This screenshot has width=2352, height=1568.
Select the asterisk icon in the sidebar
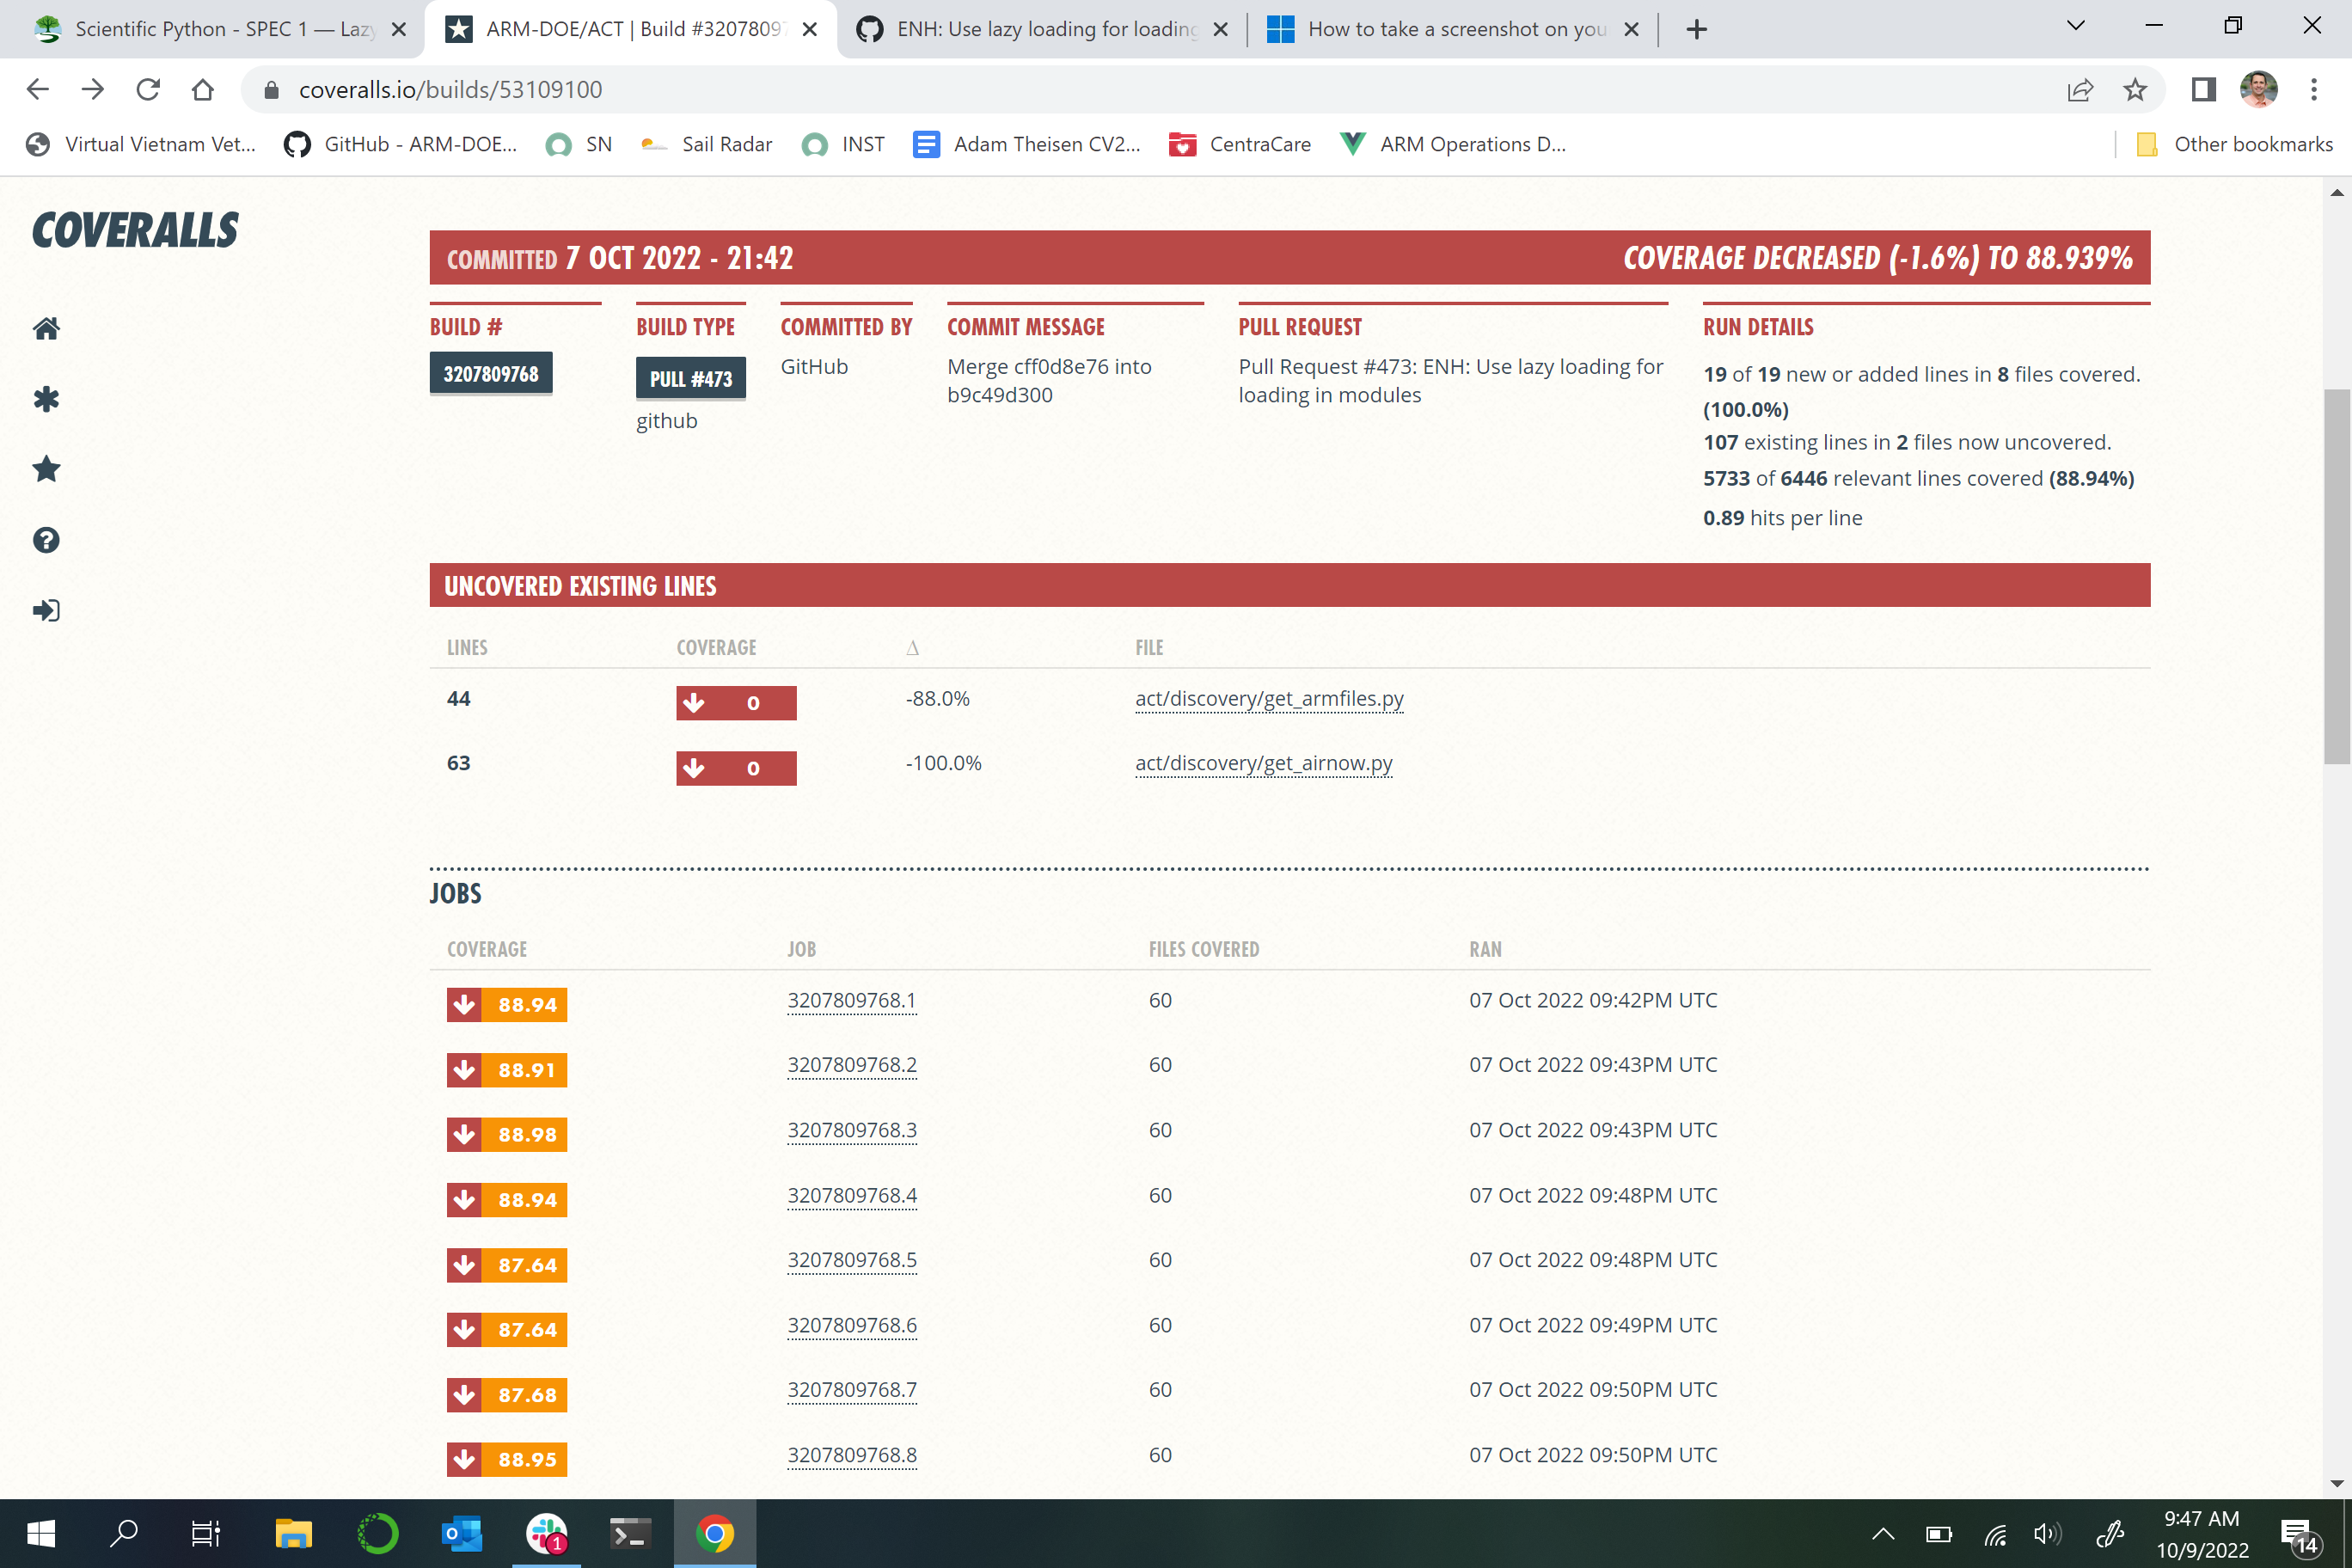coord(45,399)
